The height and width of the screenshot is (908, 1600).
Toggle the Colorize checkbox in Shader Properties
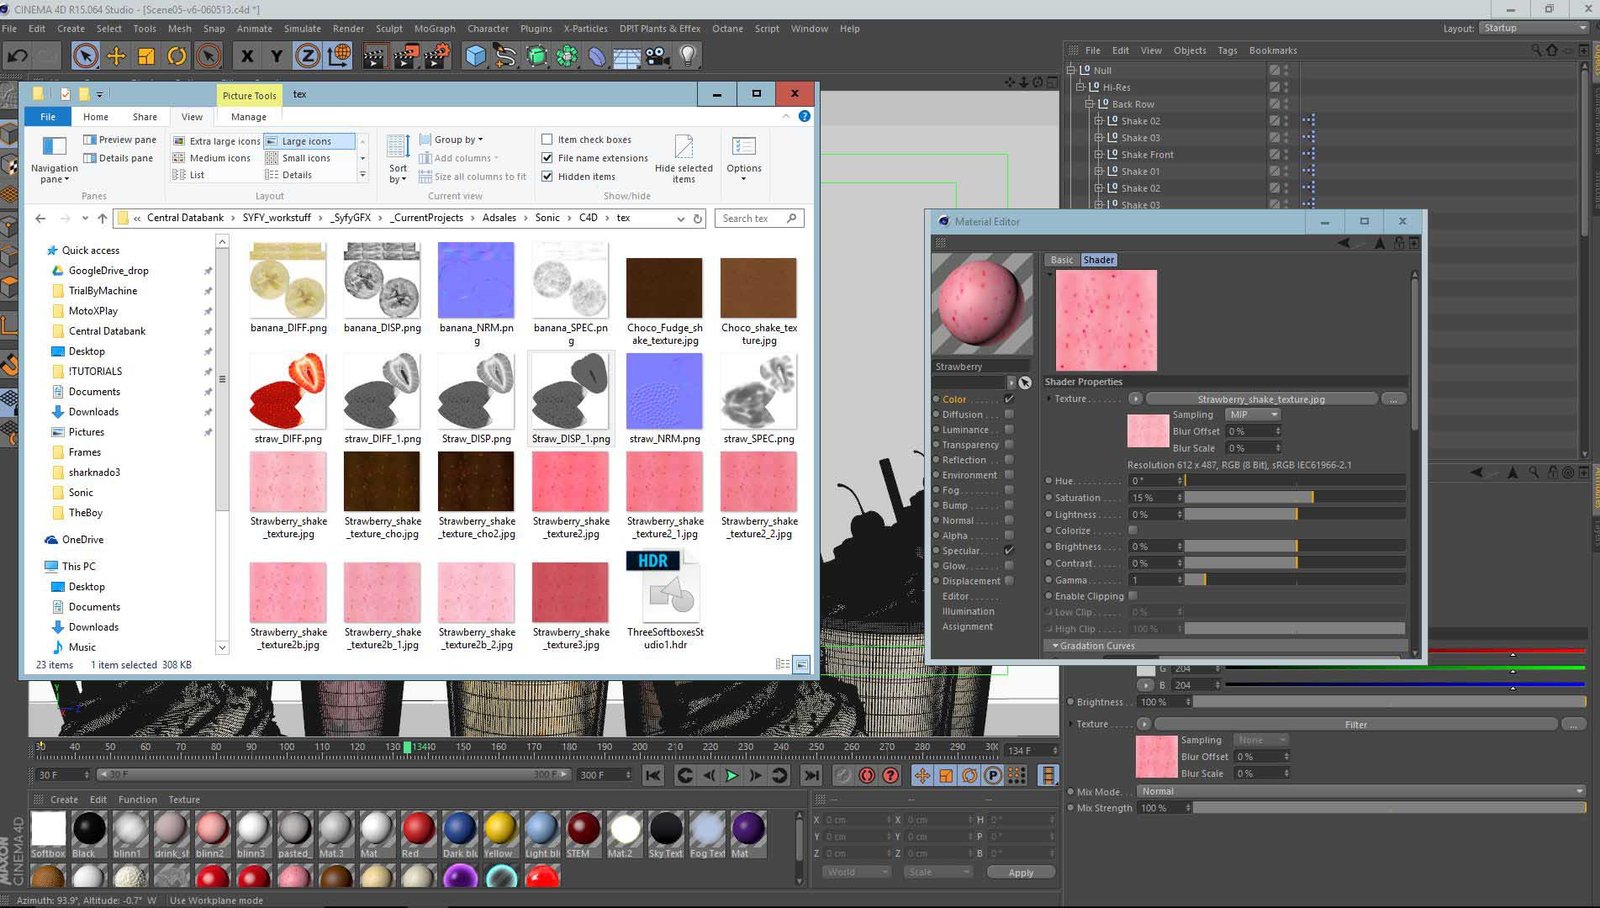[x=1133, y=530]
